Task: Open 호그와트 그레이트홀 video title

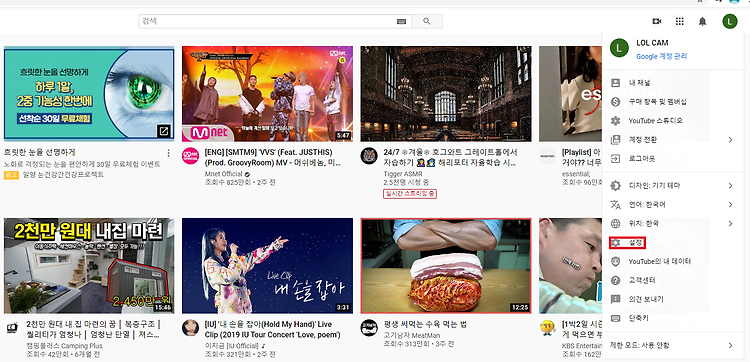Action: point(450,157)
